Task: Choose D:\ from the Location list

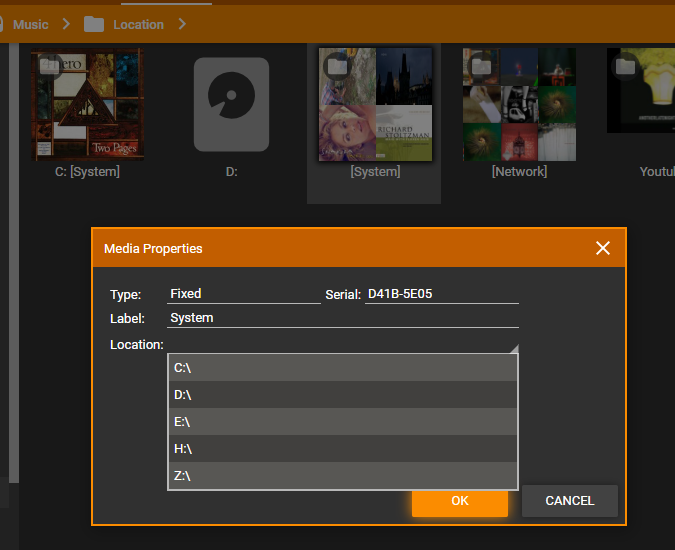Action: 342,395
